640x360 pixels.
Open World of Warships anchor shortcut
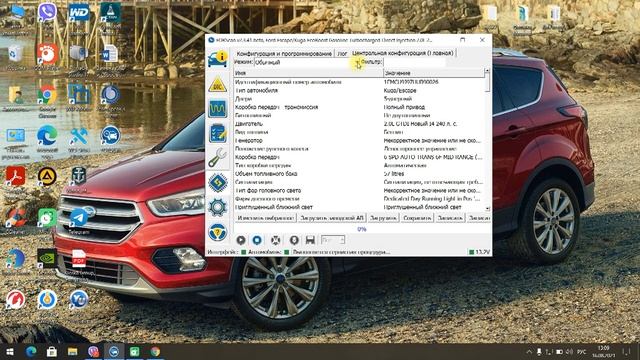78,176
